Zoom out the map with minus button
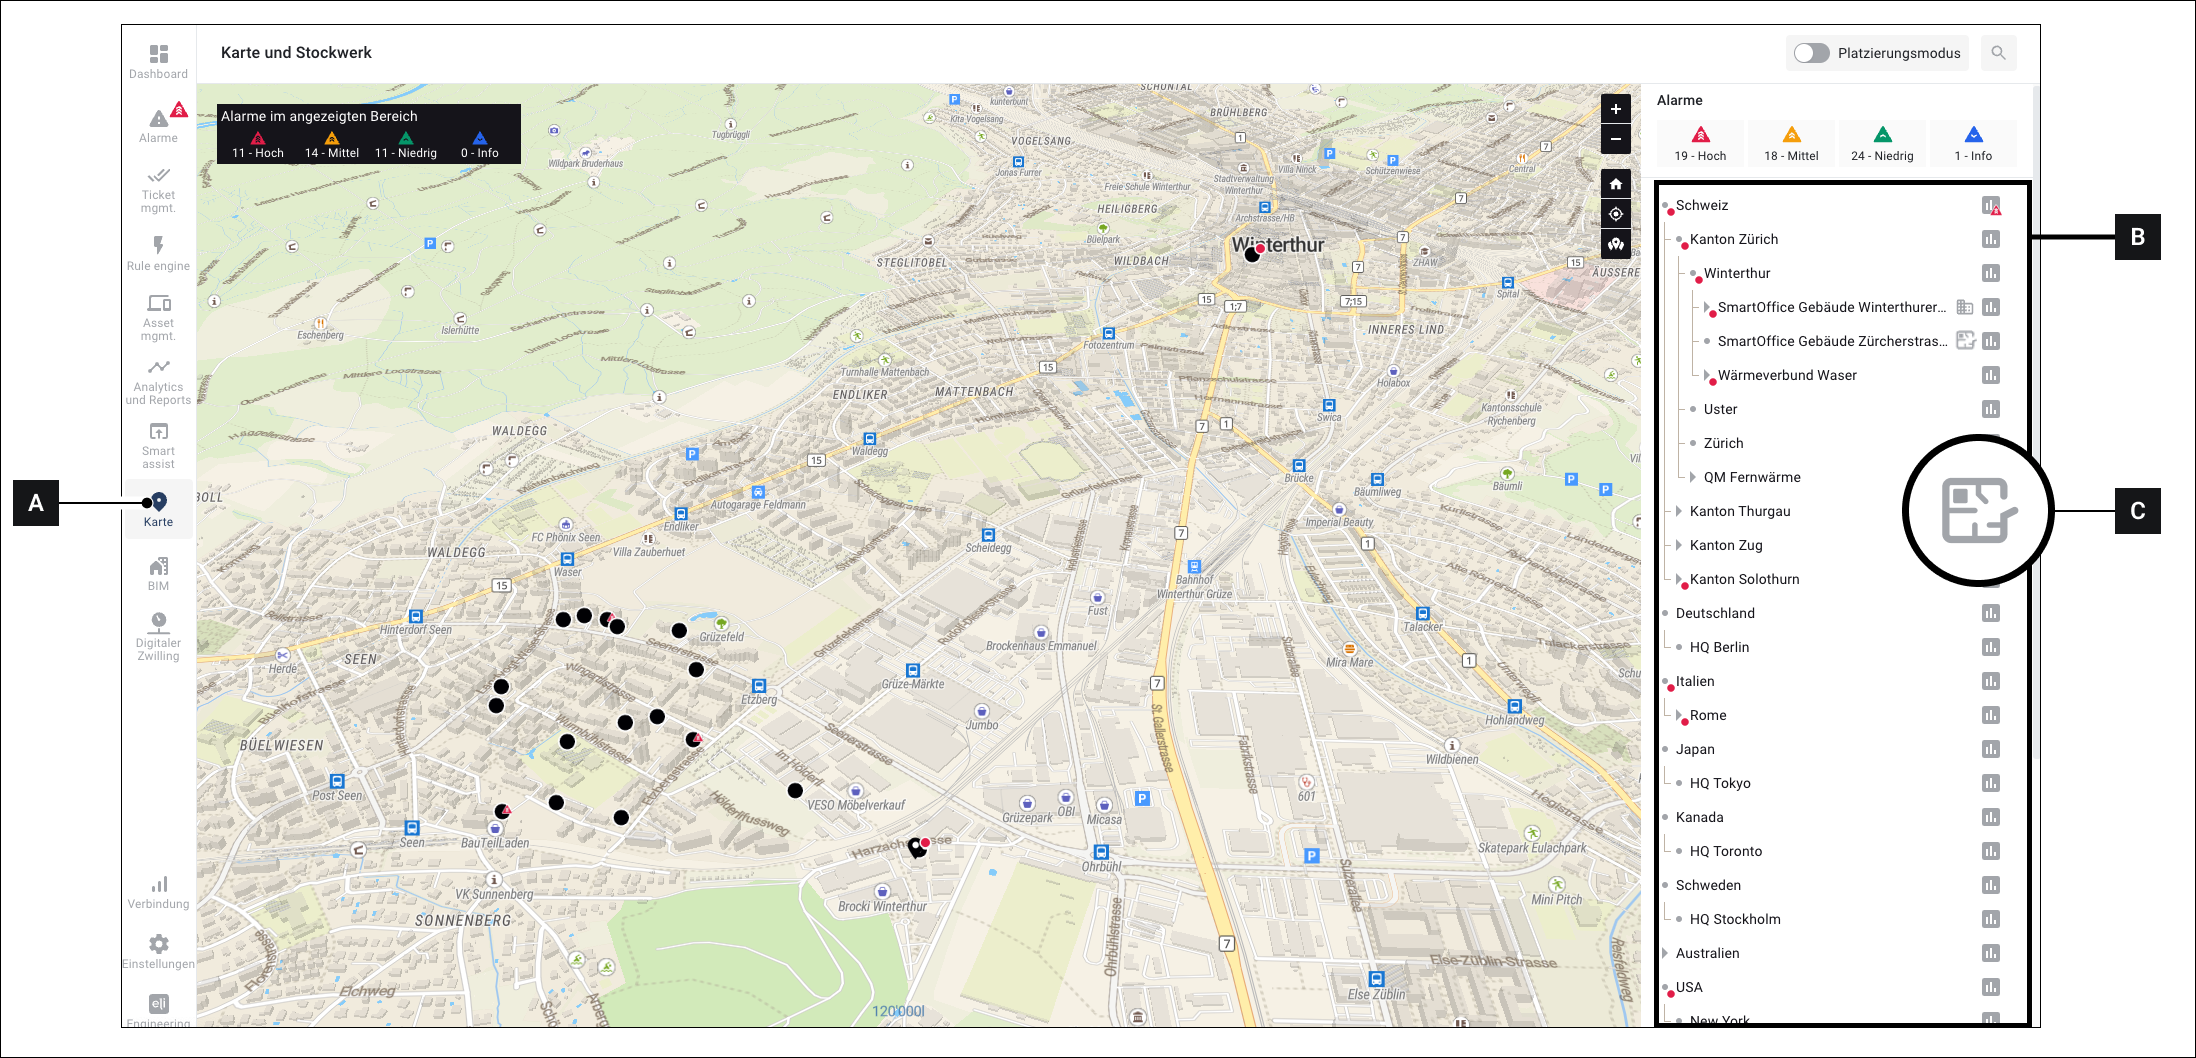 coord(1615,139)
